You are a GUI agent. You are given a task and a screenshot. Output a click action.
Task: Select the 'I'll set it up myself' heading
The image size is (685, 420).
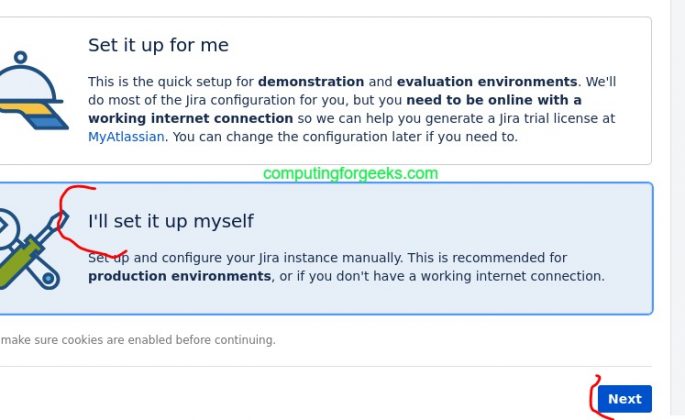(171, 221)
